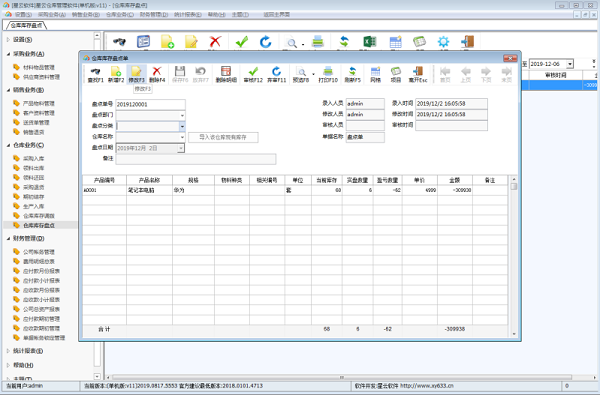Click the 产品名称 column header
This screenshot has width=600, height=395.
(149, 180)
